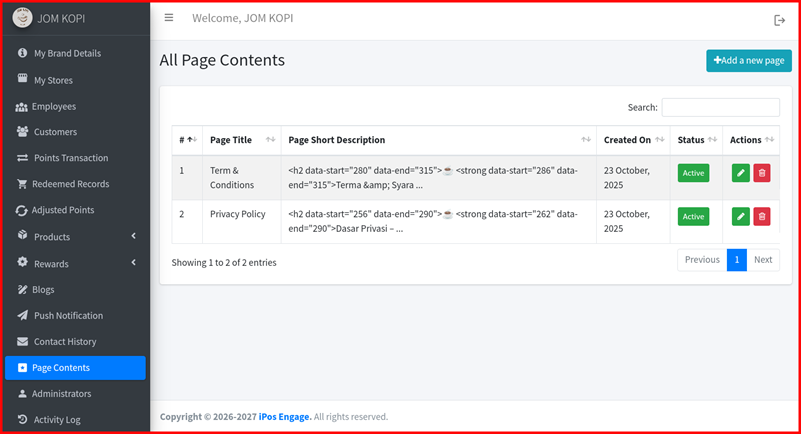The height and width of the screenshot is (434, 801).
Task: Expand the Rewards submenu
Action: point(75,264)
